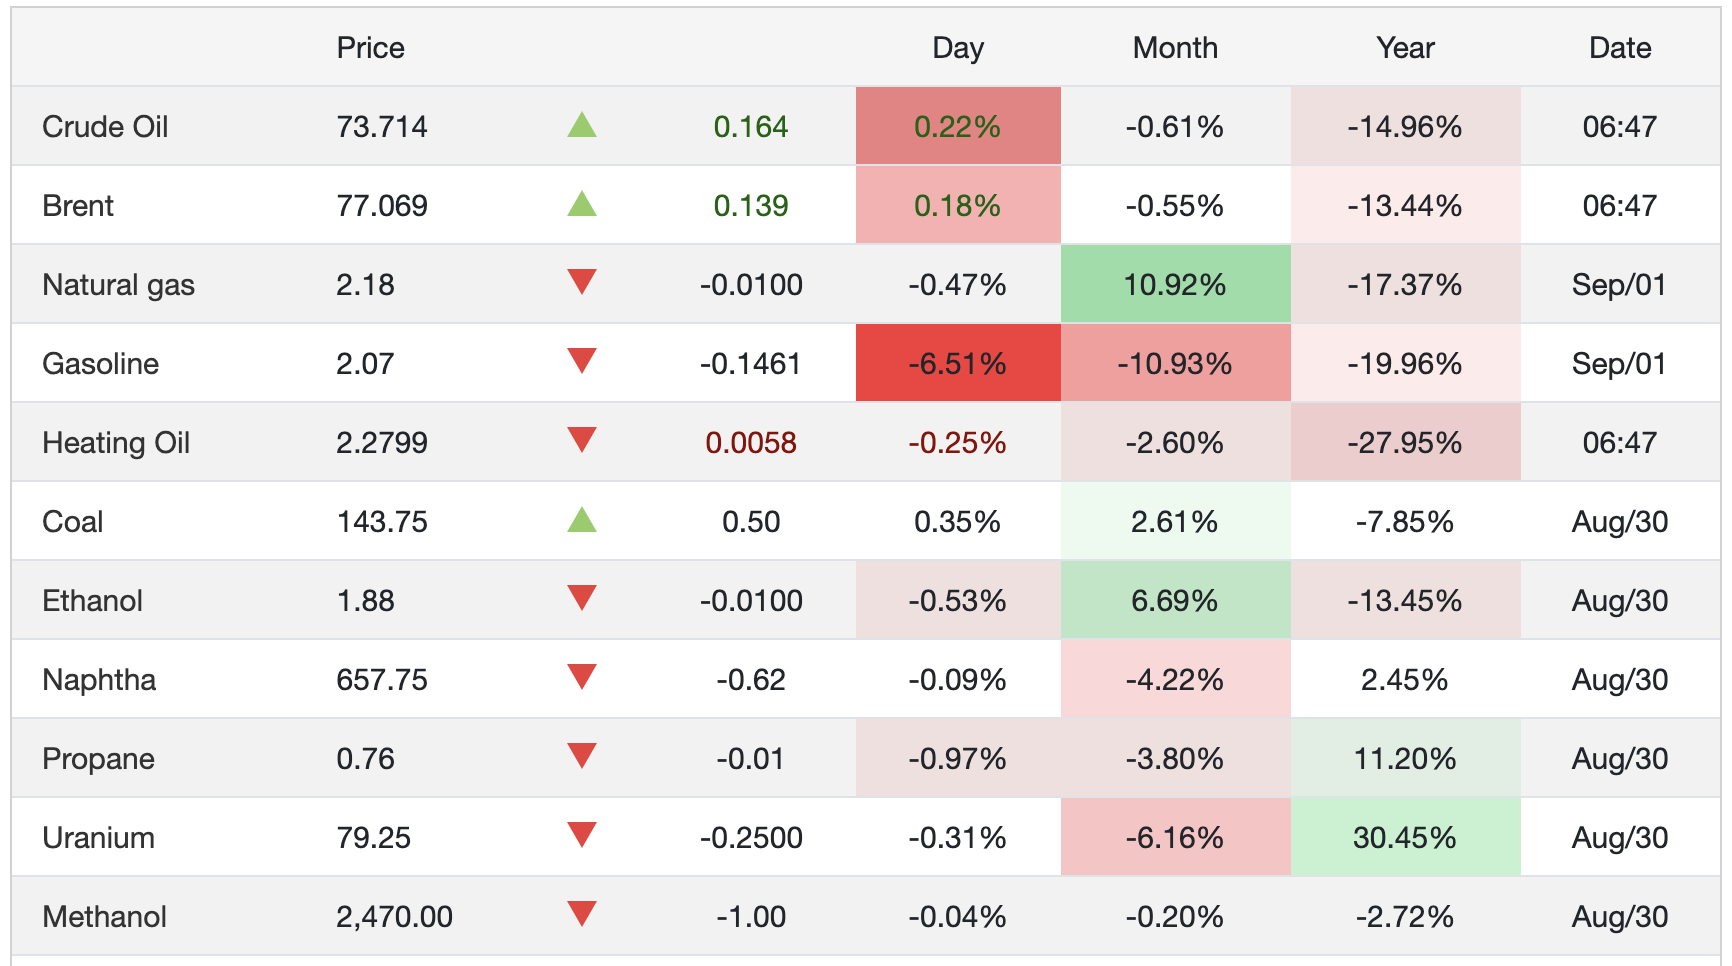Sort by the Day column header
1732x966 pixels.
pyautogui.click(x=958, y=48)
